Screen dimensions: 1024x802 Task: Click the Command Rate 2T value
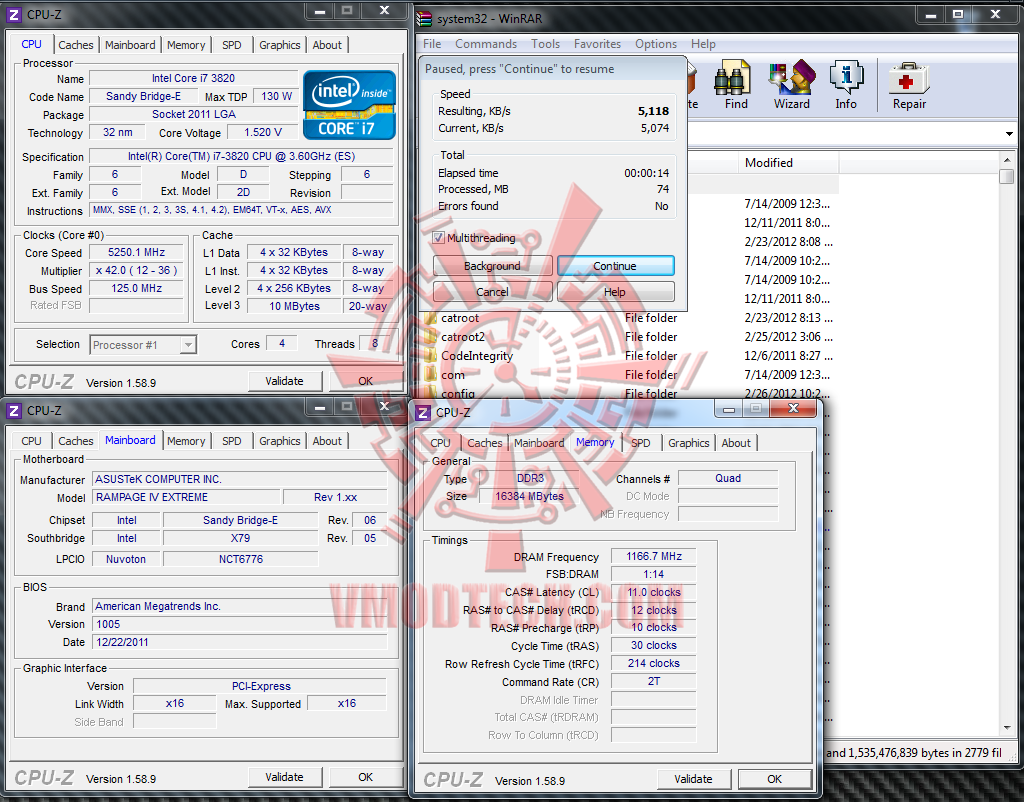[x=654, y=681]
